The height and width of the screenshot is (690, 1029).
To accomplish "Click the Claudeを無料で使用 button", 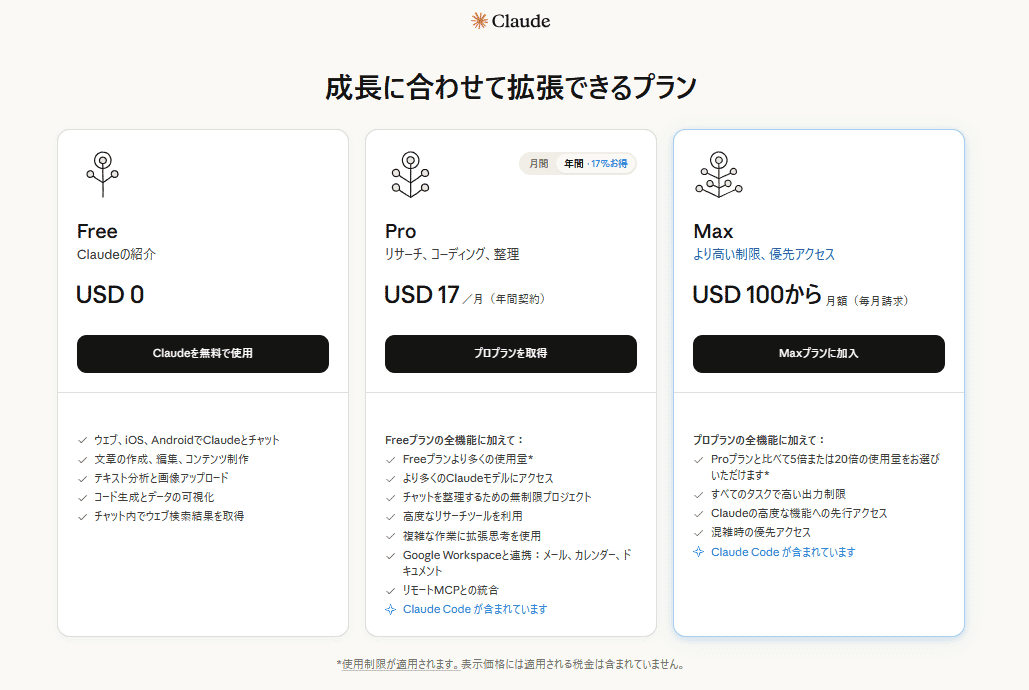I will (202, 354).
